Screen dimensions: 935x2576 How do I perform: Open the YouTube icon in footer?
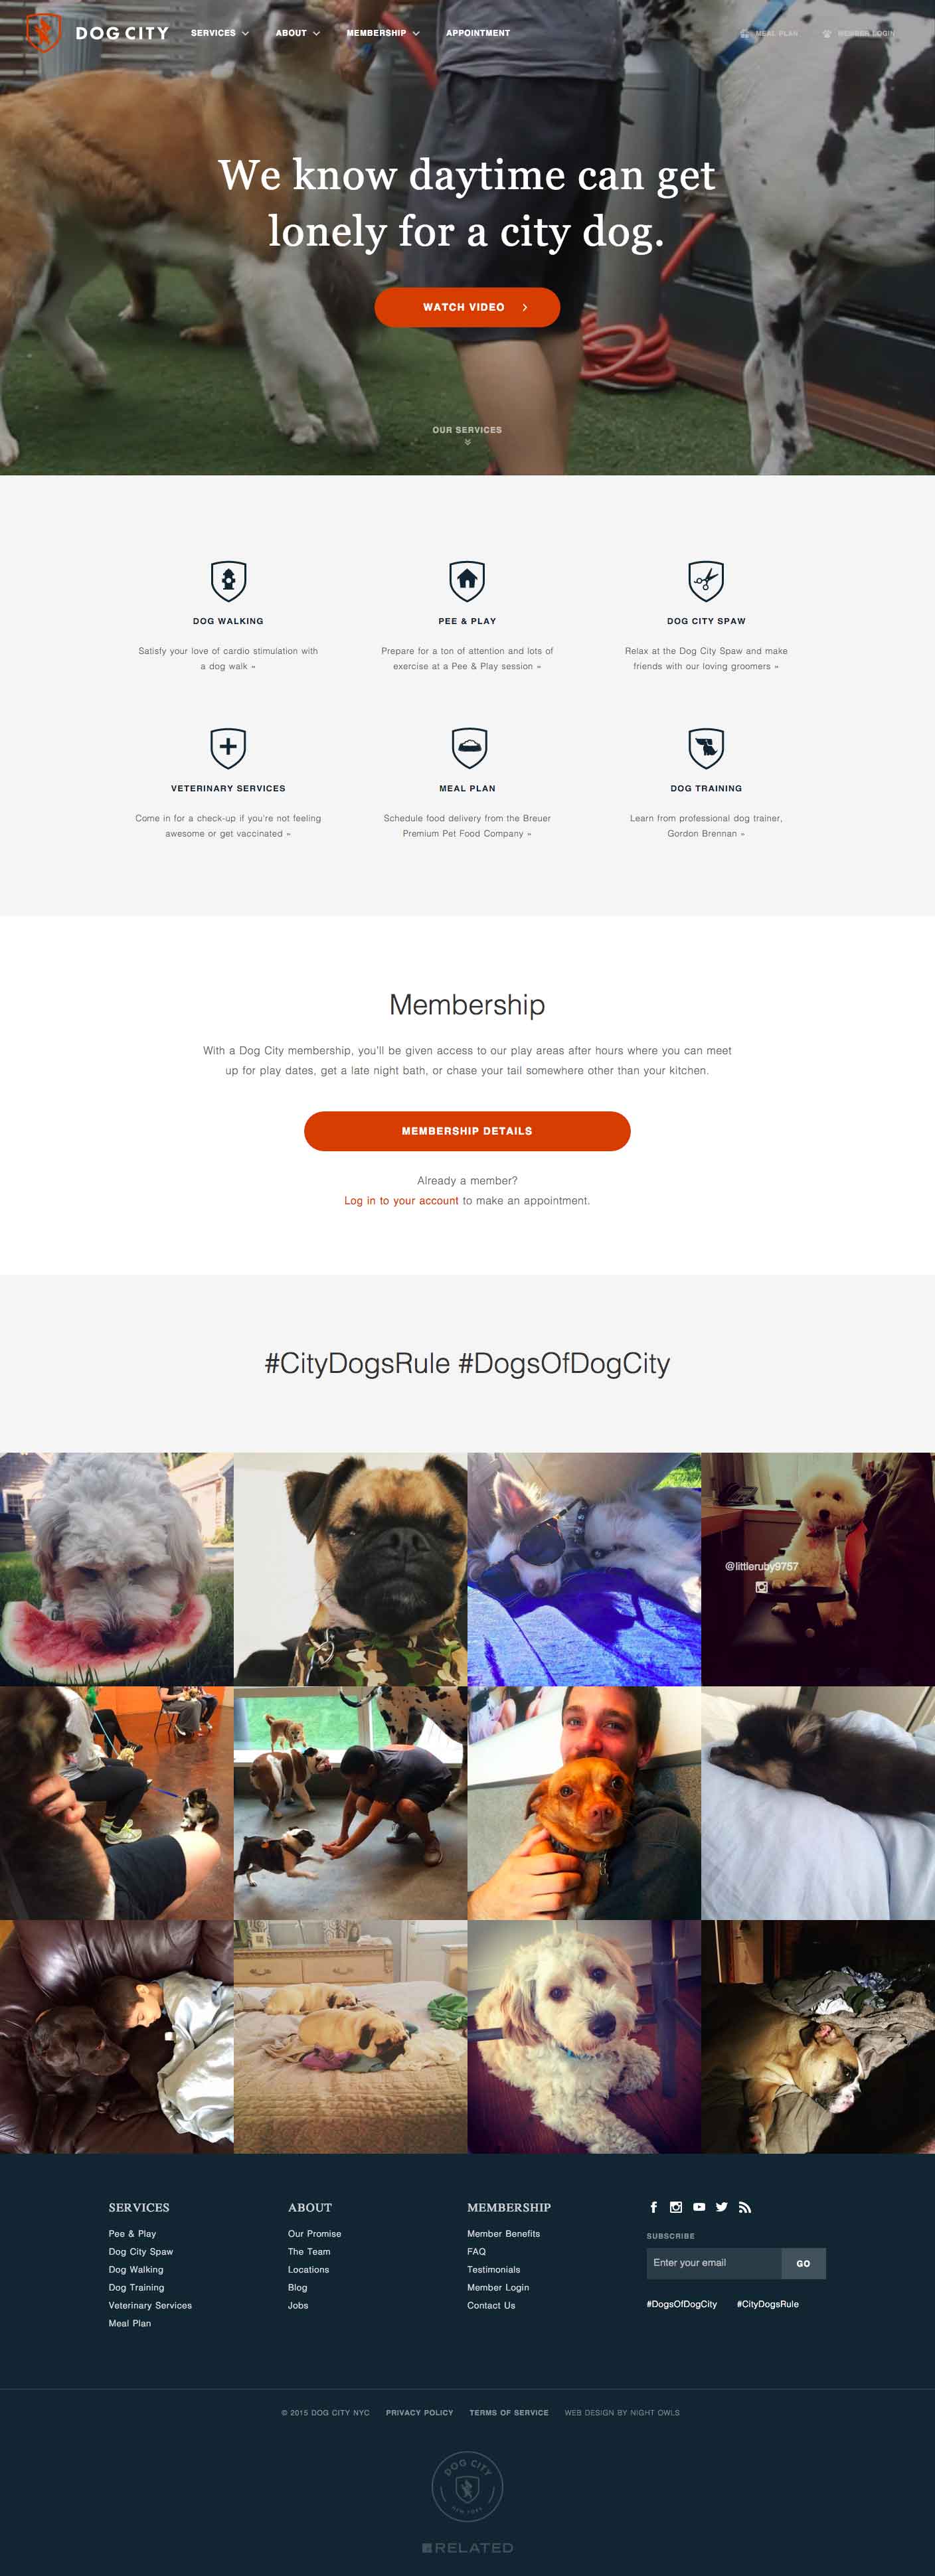point(699,2207)
